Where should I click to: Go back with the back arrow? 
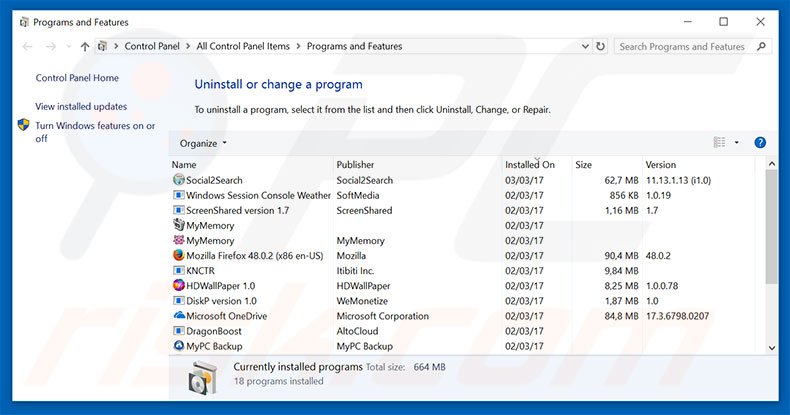point(27,46)
